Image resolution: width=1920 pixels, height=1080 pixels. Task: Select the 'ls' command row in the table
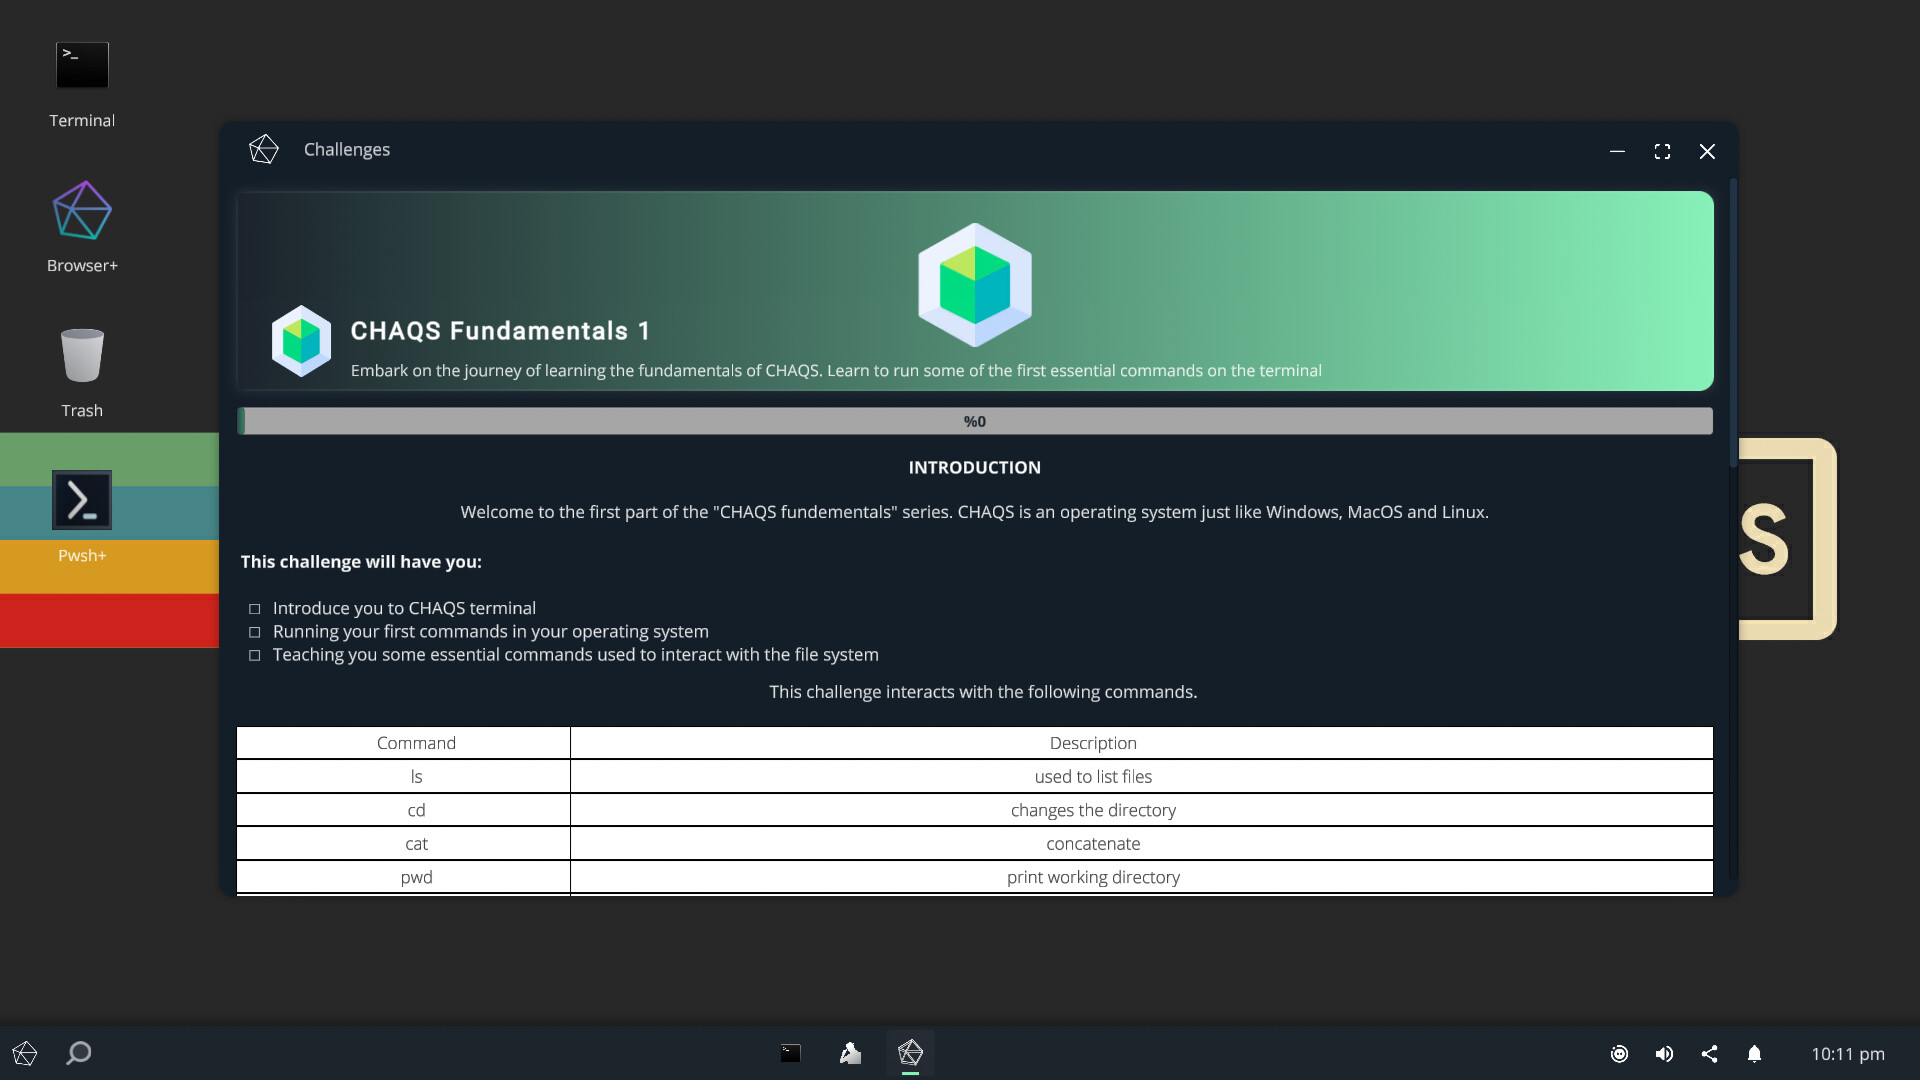(x=416, y=776)
